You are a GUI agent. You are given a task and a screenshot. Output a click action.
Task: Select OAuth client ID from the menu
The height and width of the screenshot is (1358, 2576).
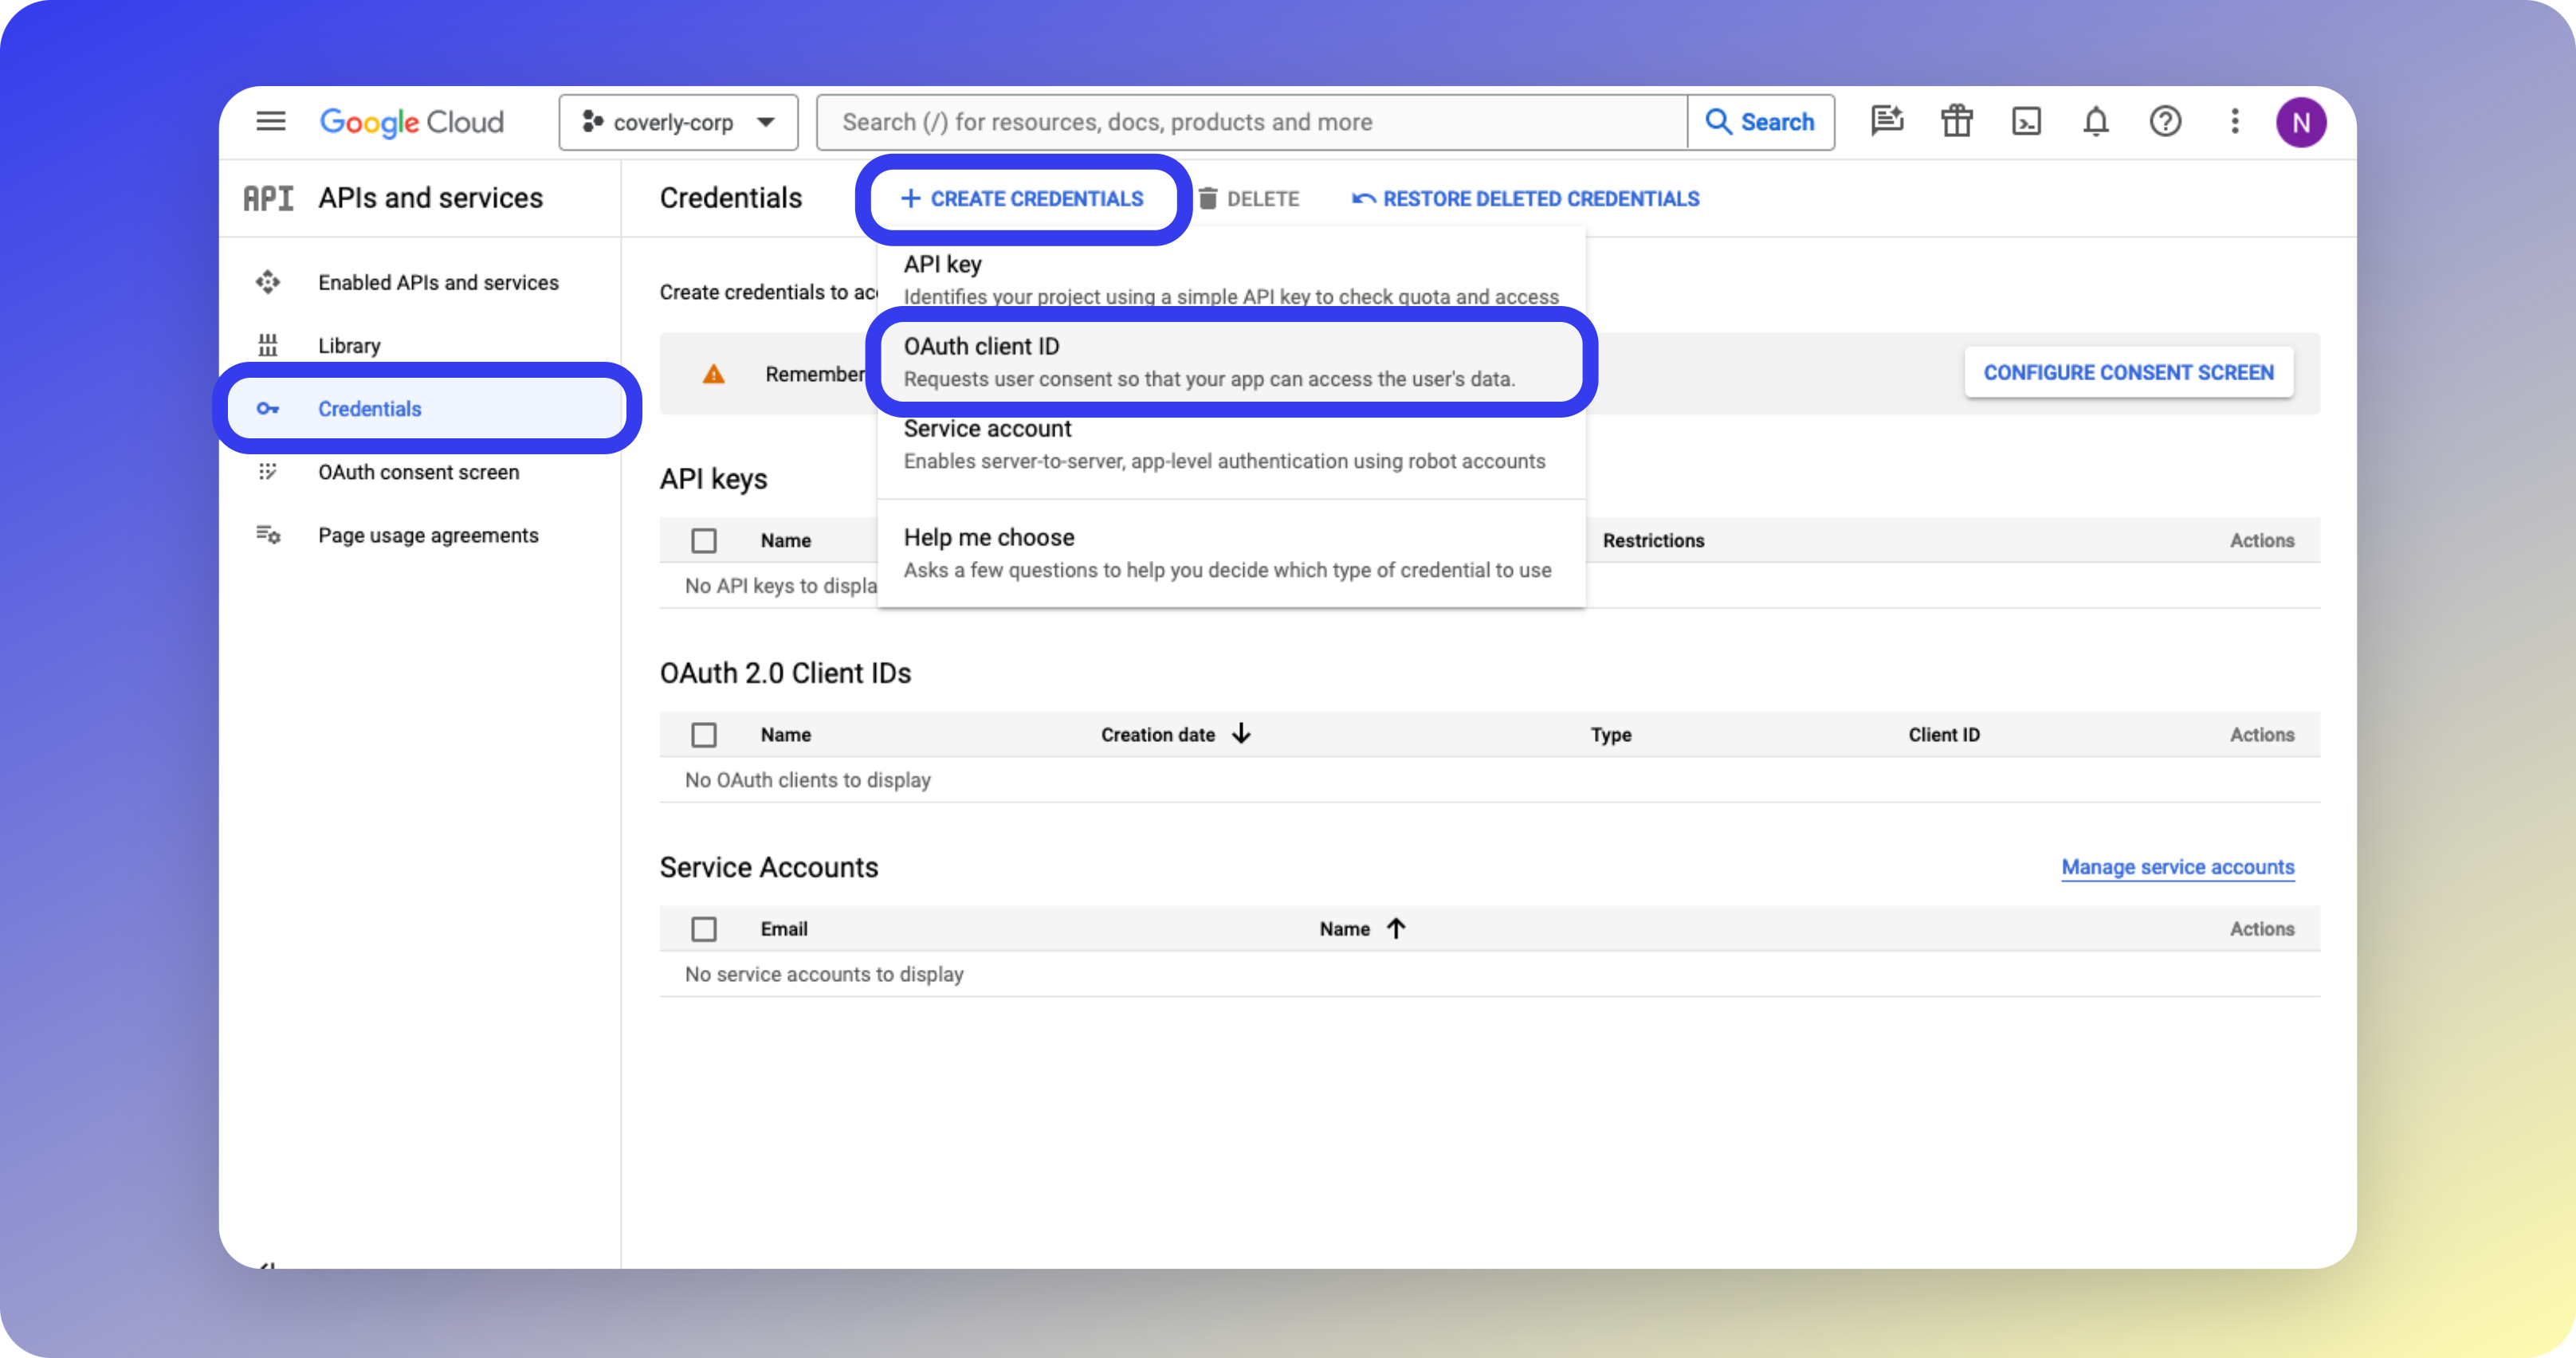[x=1229, y=362]
